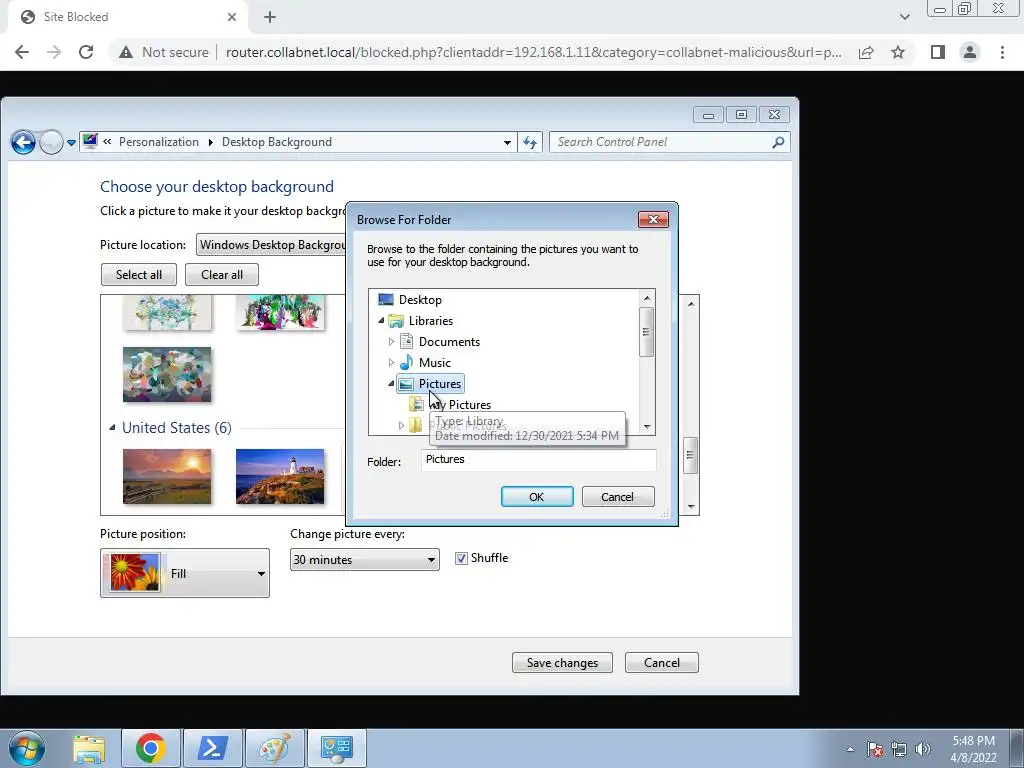Open Paint from taskbar
This screenshot has width=1024, height=768.
(275, 748)
